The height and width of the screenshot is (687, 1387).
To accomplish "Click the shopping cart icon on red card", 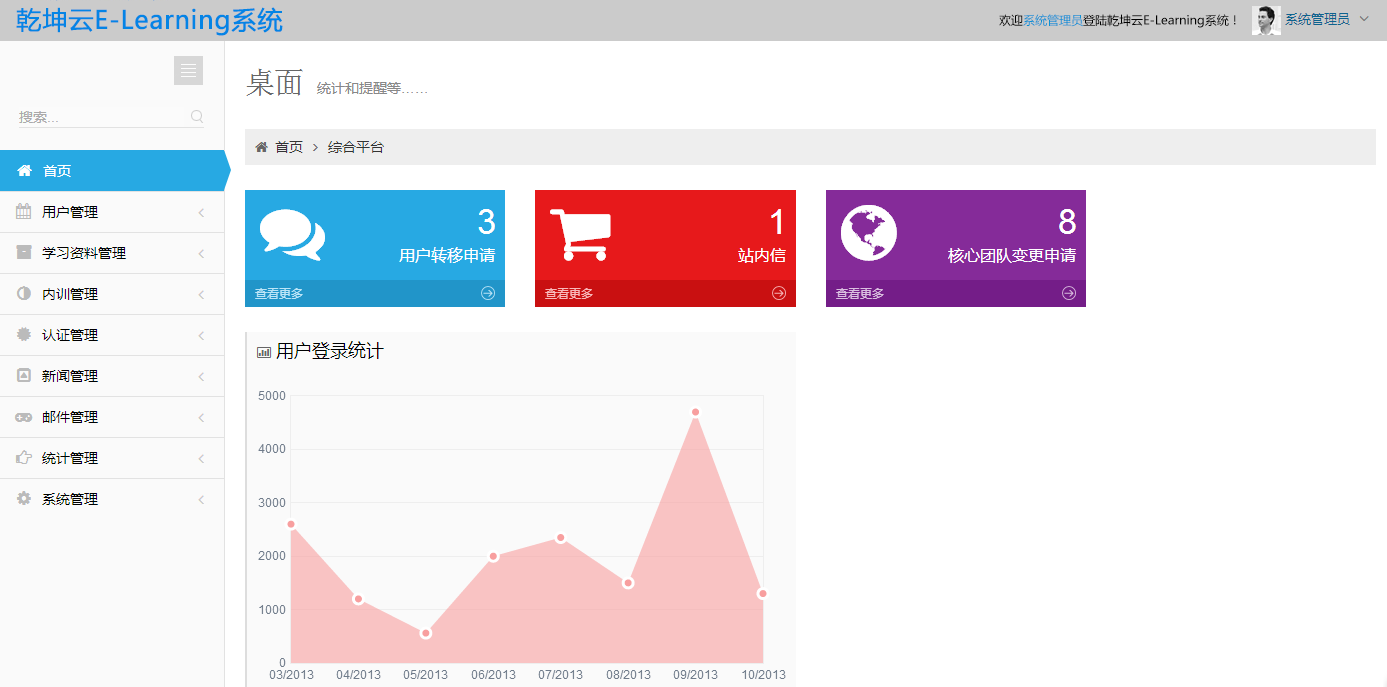I will (580, 235).
